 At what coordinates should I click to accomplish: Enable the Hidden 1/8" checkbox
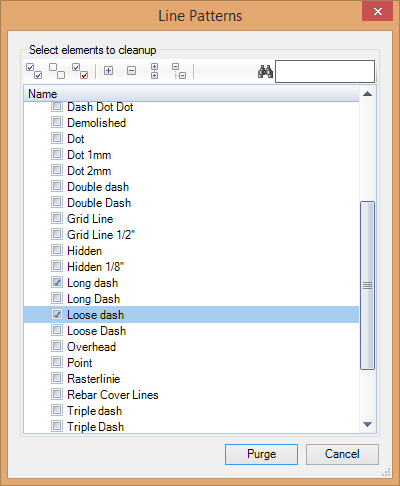[x=57, y=266]
